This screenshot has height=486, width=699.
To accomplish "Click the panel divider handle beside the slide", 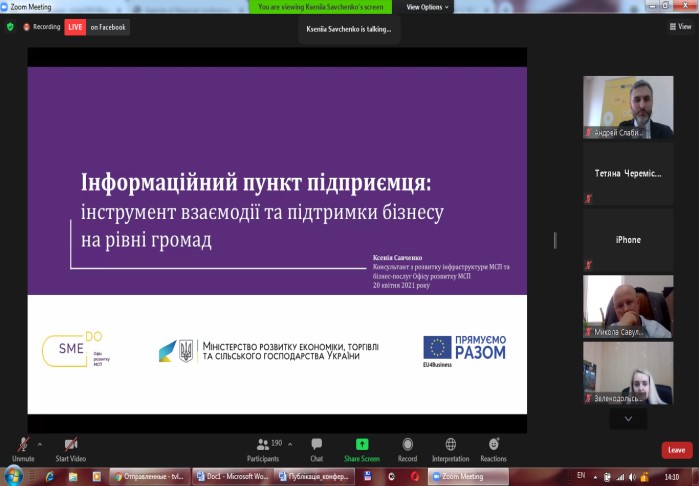I will (x=555, y=240).
